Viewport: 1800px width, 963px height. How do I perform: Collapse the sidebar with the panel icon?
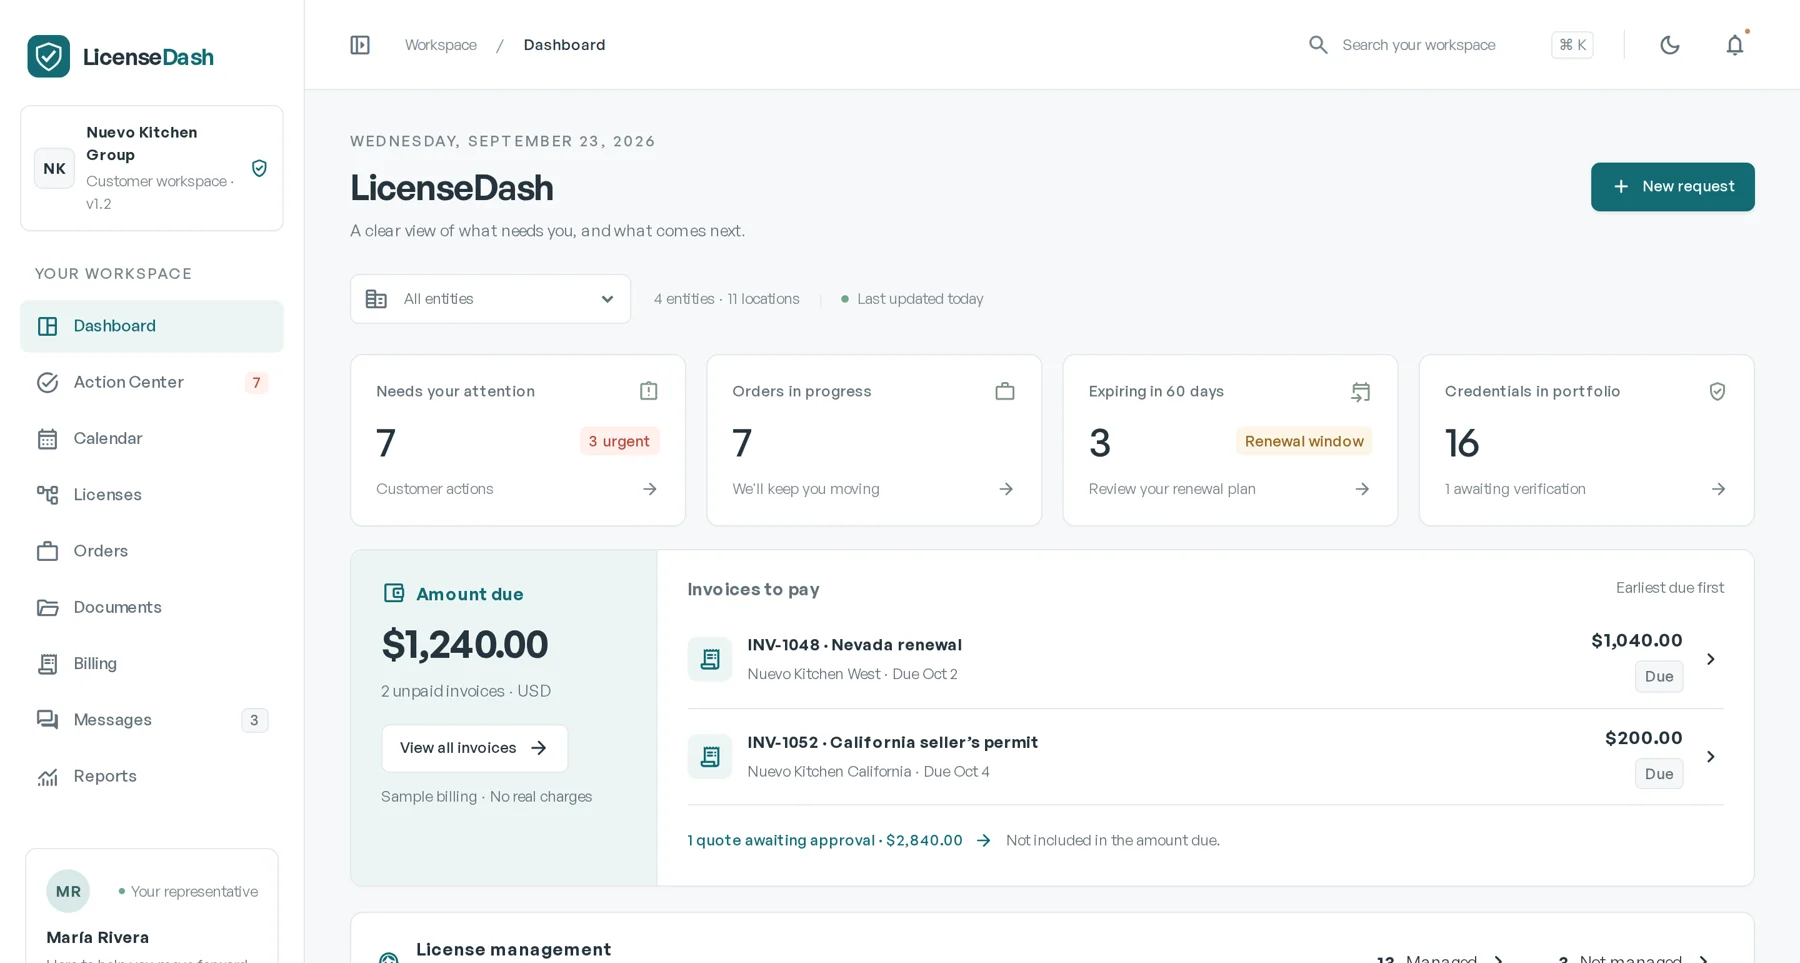click(360, 45)
